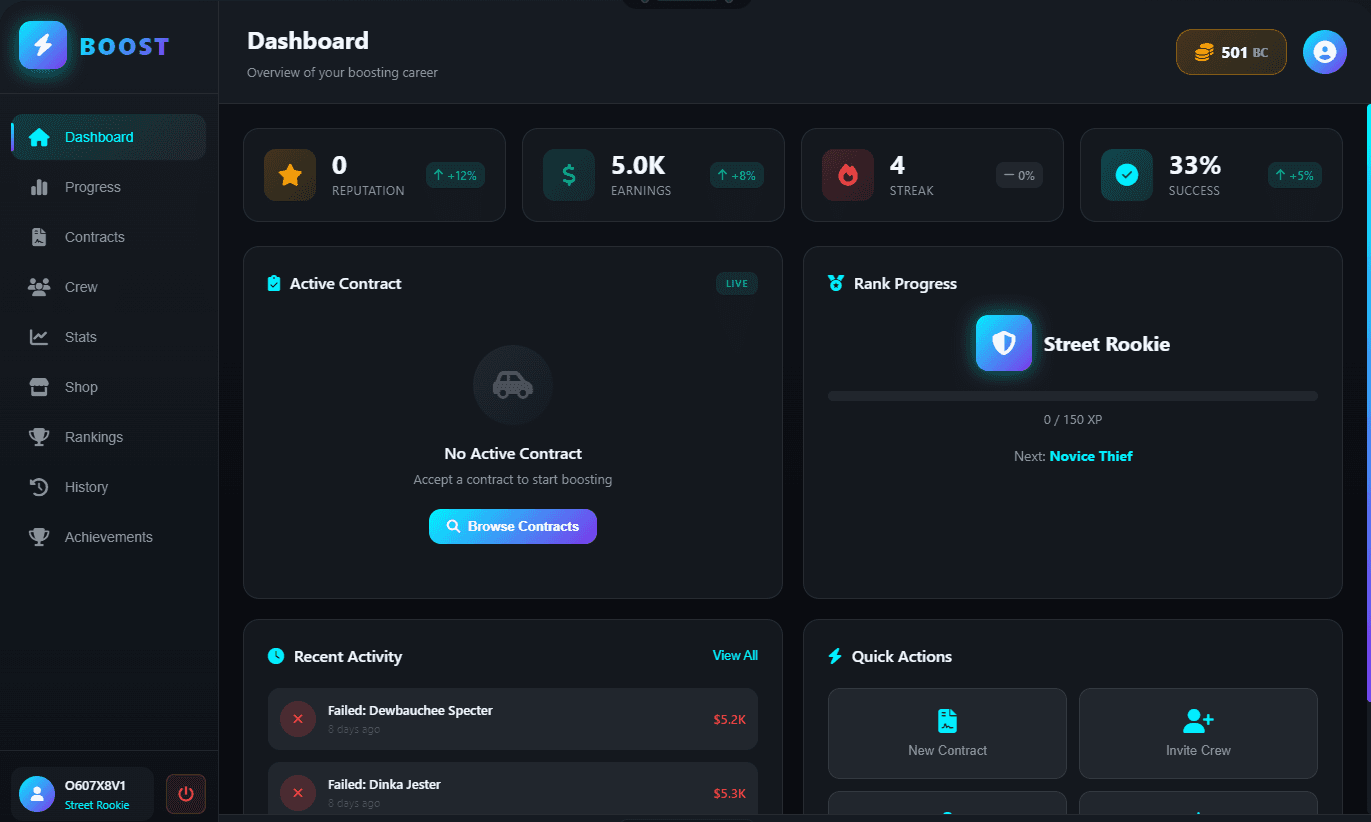Open the Shop sidebar item
The image size is (1371, 822).
tap(81, 387)
